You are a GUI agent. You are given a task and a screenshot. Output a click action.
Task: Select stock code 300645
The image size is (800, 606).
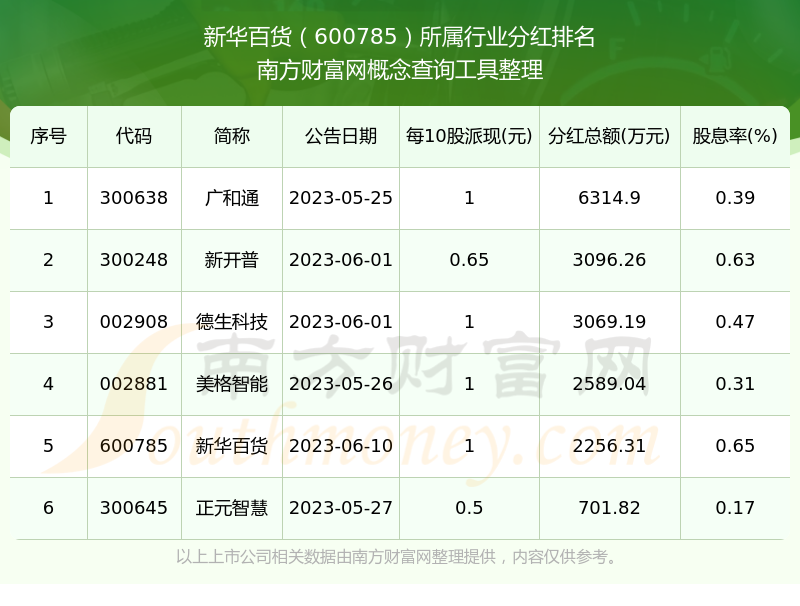click(x=134, y=508)
